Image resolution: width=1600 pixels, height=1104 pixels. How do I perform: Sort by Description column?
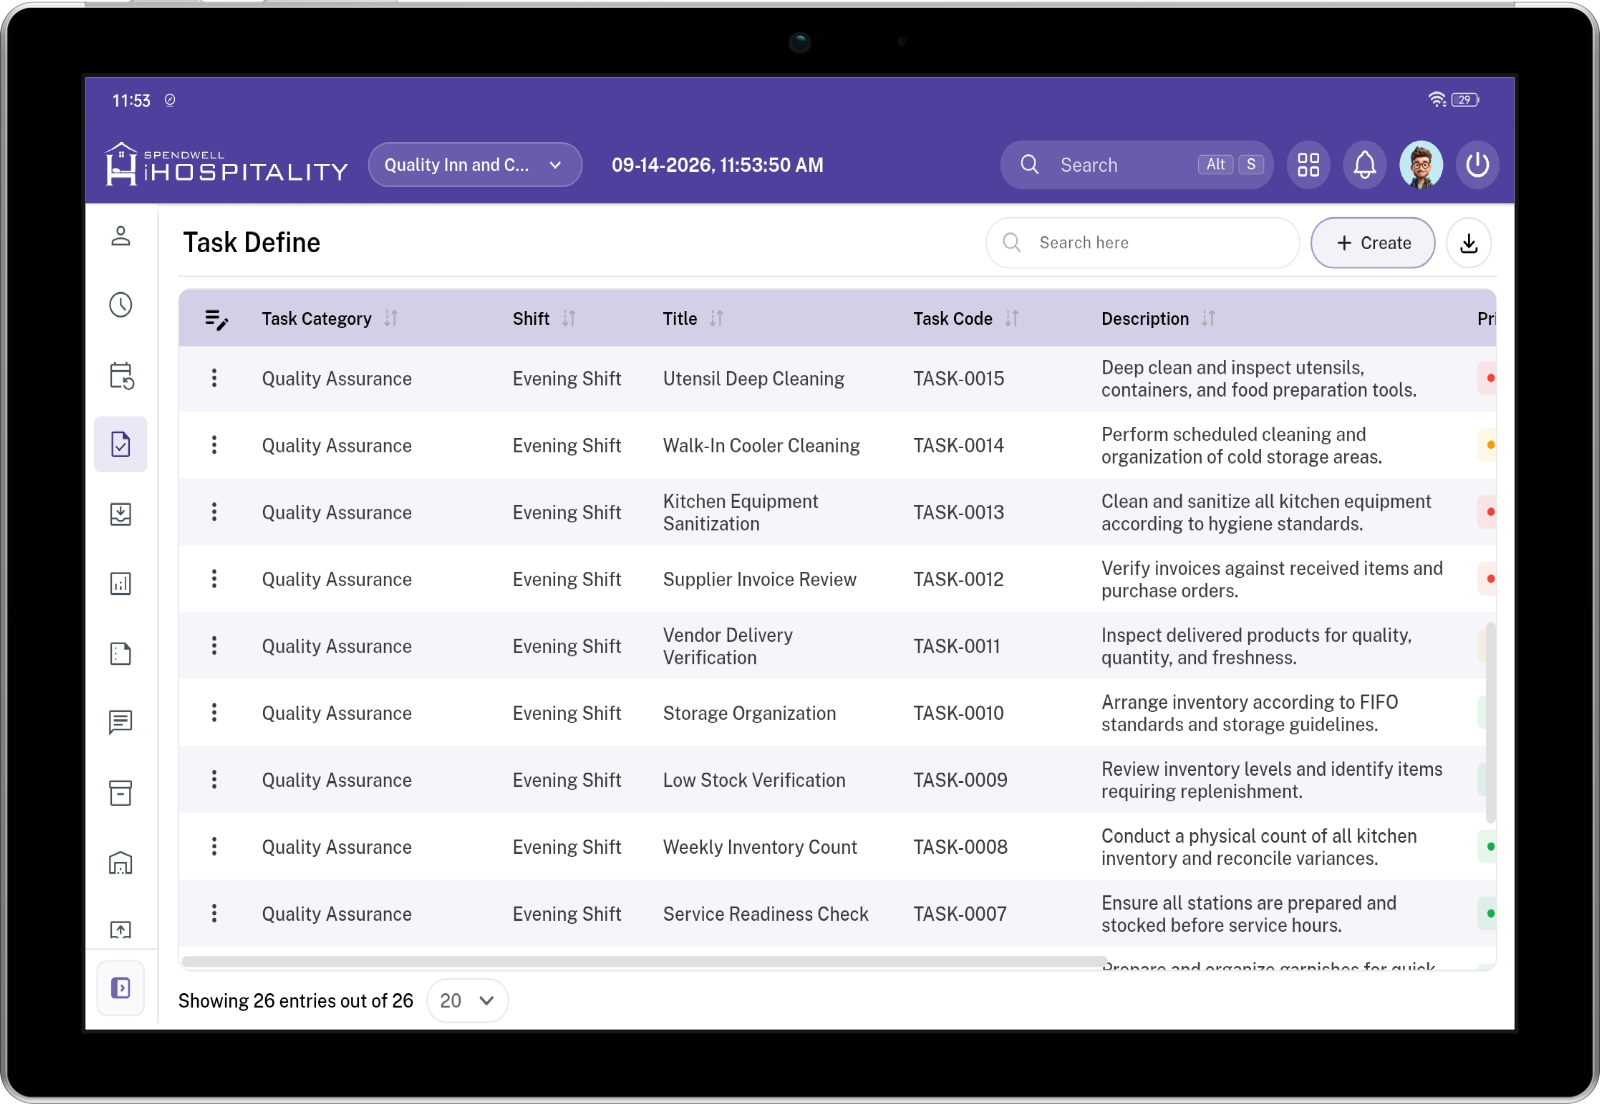tap(1208, 318)
